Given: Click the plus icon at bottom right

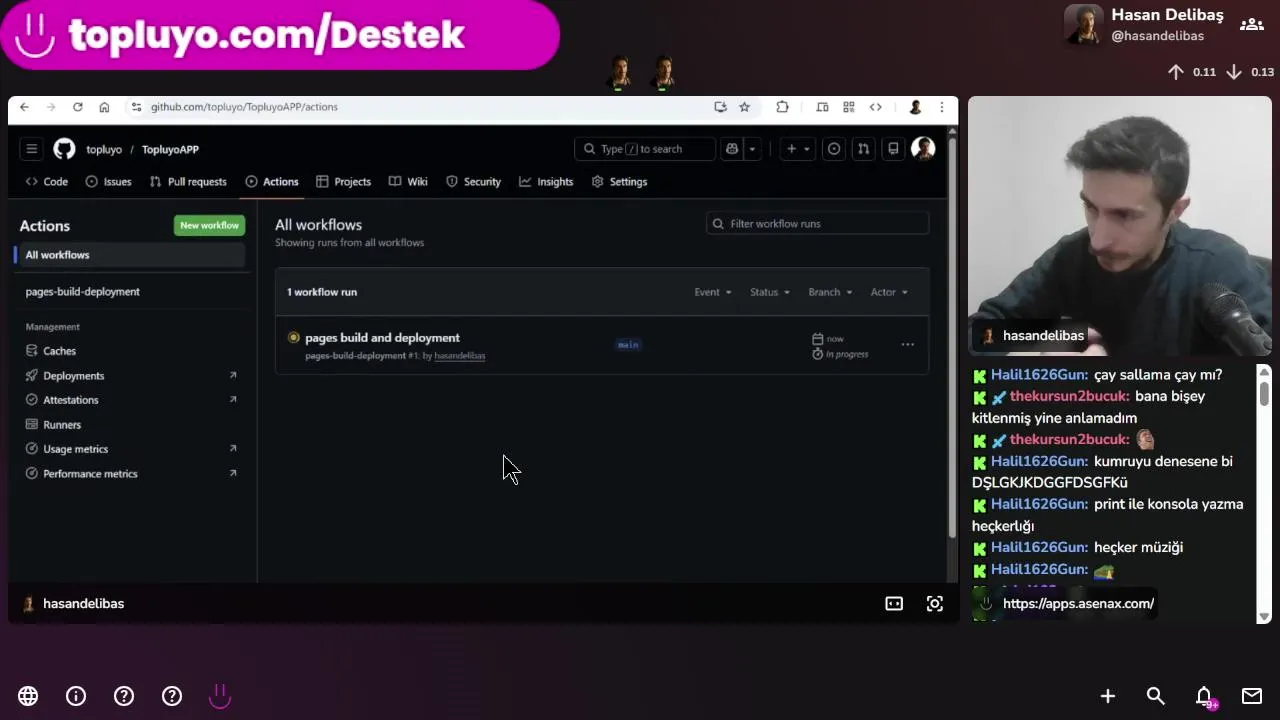Looking at the screenshot, I should [x=1108, y=696].
